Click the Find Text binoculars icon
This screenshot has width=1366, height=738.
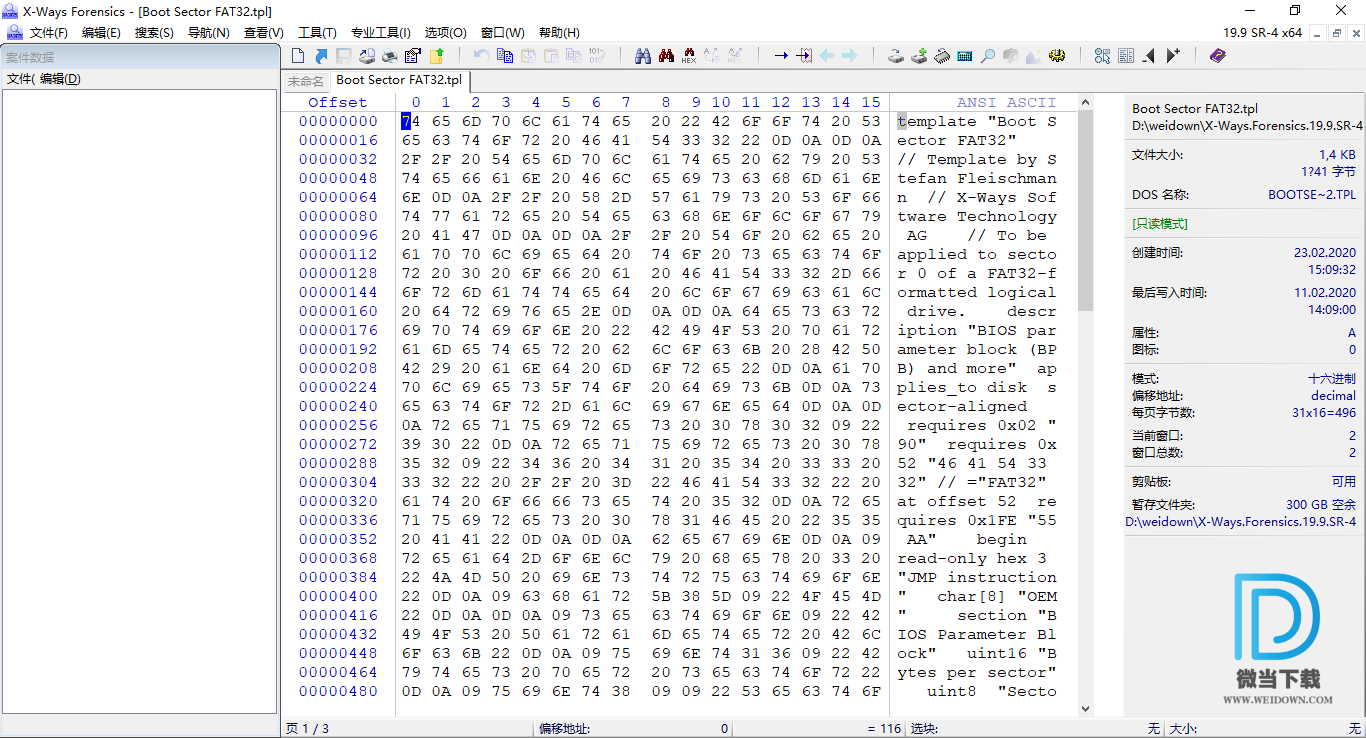[643, 56]
